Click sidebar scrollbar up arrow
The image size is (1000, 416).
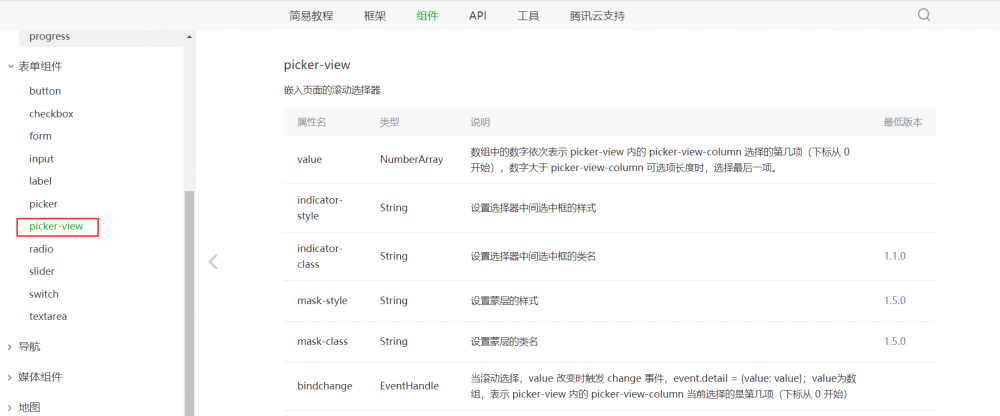(x=189, y=37)
